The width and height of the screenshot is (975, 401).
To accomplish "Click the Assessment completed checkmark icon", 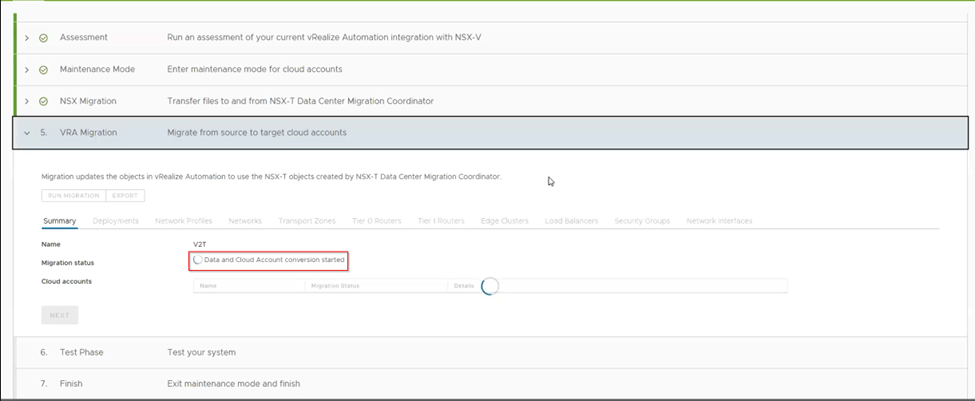I will [x=43, y=38].
